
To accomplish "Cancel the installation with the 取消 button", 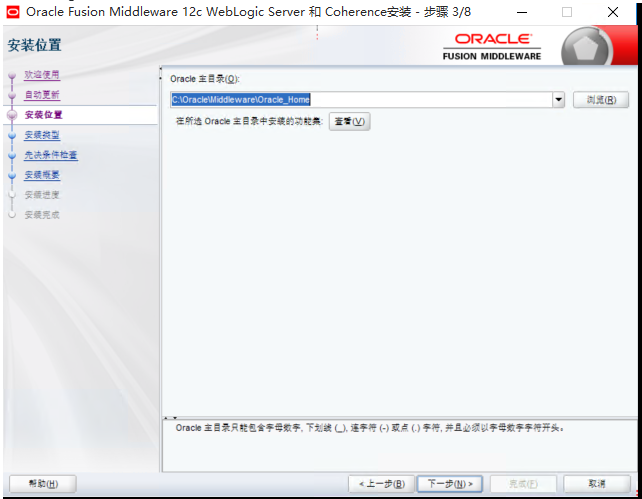I will point(597,484).
